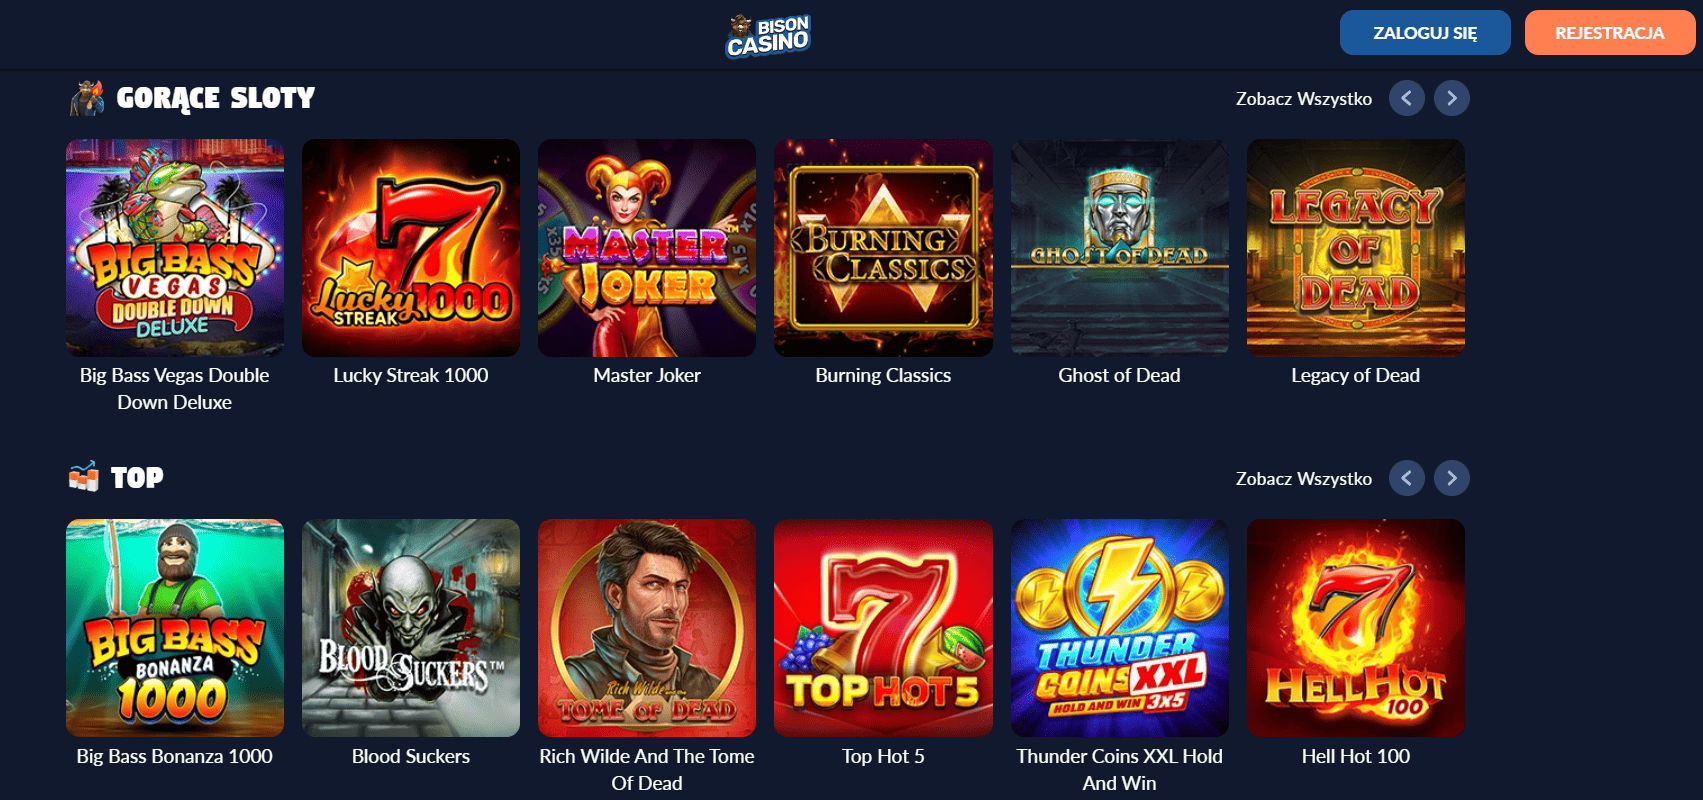
Task: Click the Bison Casino logo
Action: coord(768,36)
